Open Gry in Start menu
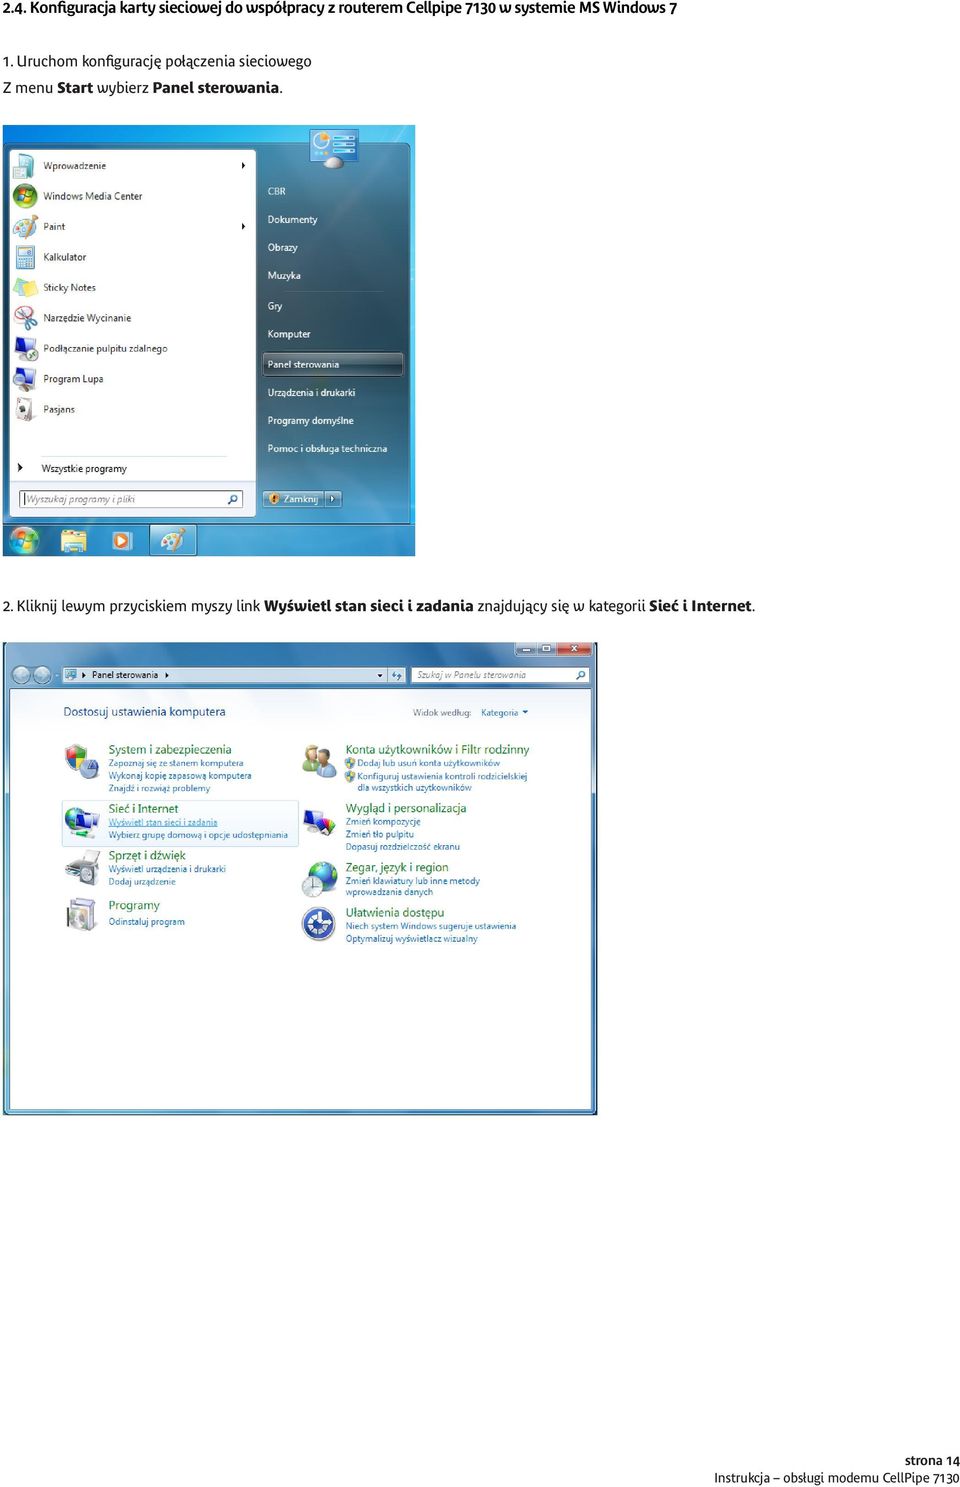This screenshot has width=960, height=1487. [275, 306]
